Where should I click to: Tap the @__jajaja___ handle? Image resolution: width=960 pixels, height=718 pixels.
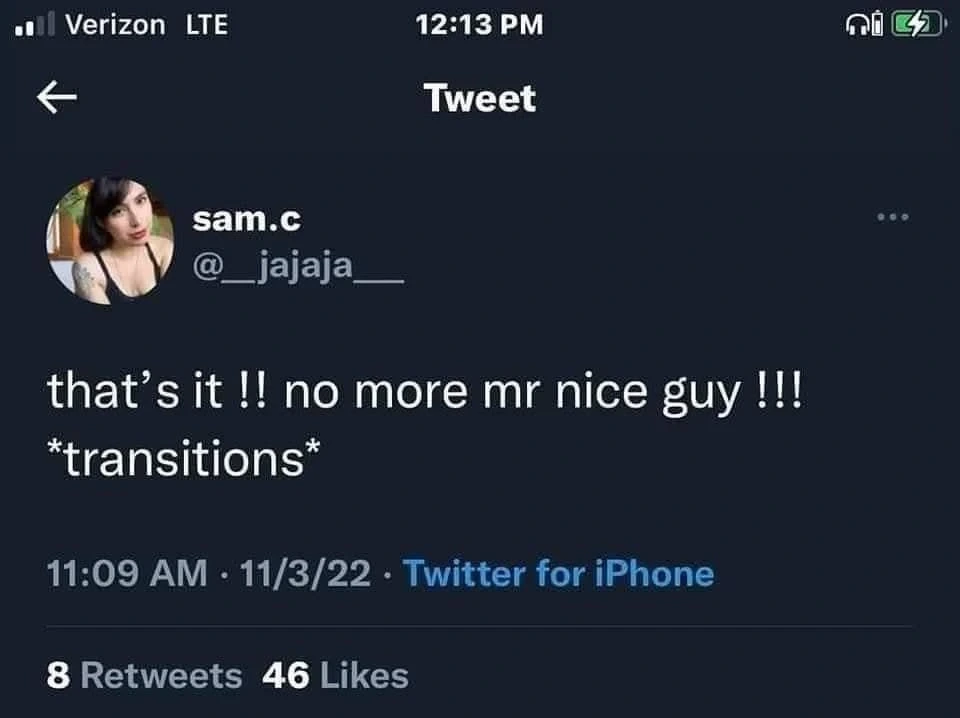point(296,268)
